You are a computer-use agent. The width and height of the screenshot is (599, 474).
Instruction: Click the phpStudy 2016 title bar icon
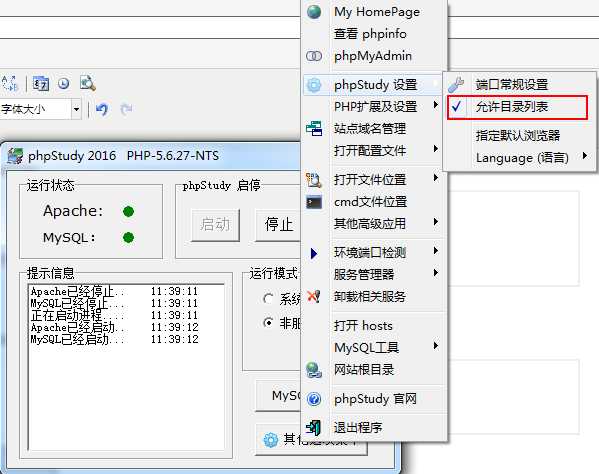(15, 156)
